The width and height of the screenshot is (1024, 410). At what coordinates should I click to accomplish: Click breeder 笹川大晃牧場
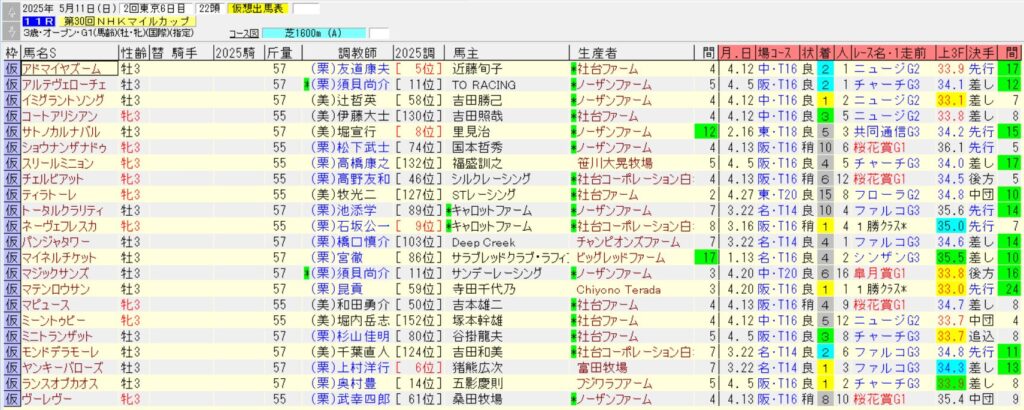click(x=616, y=163)
